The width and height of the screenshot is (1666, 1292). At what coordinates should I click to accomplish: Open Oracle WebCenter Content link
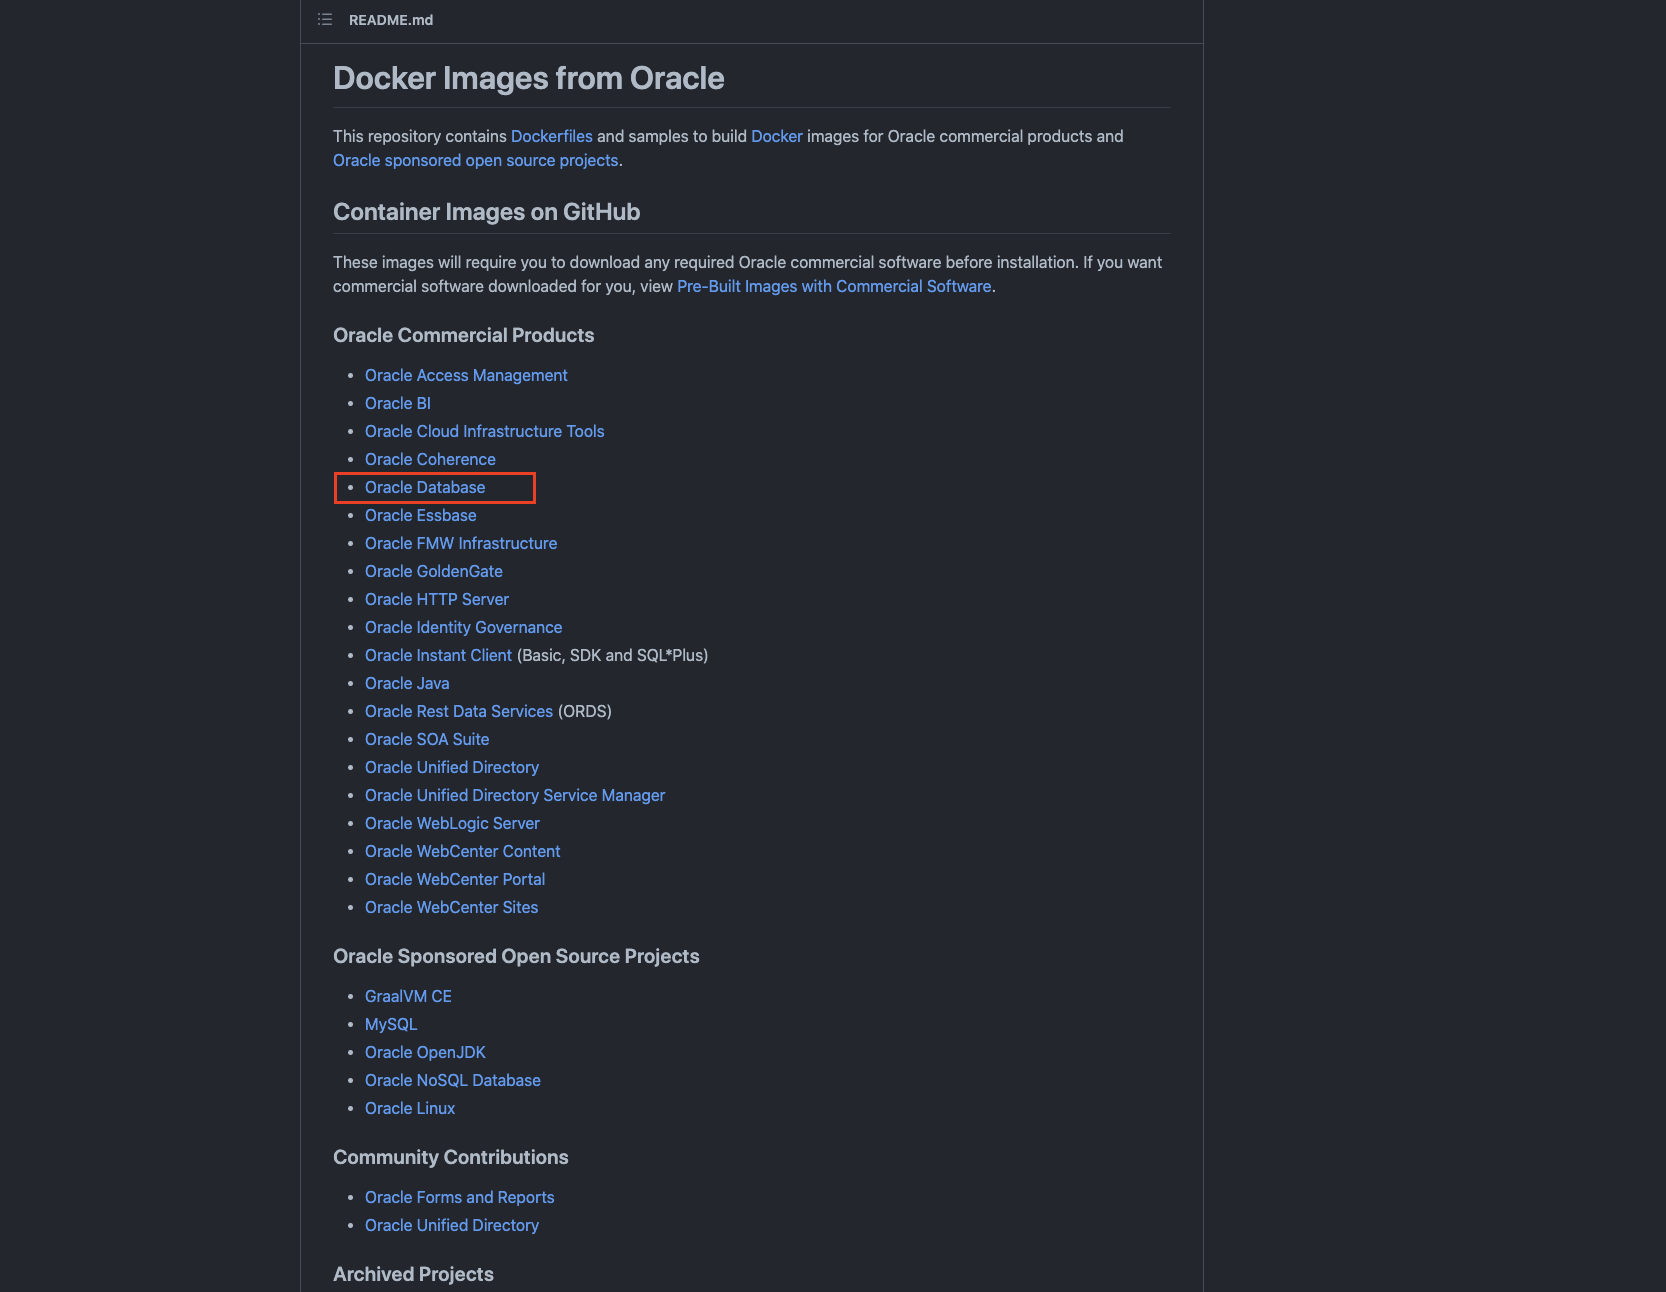pos(463,851)
